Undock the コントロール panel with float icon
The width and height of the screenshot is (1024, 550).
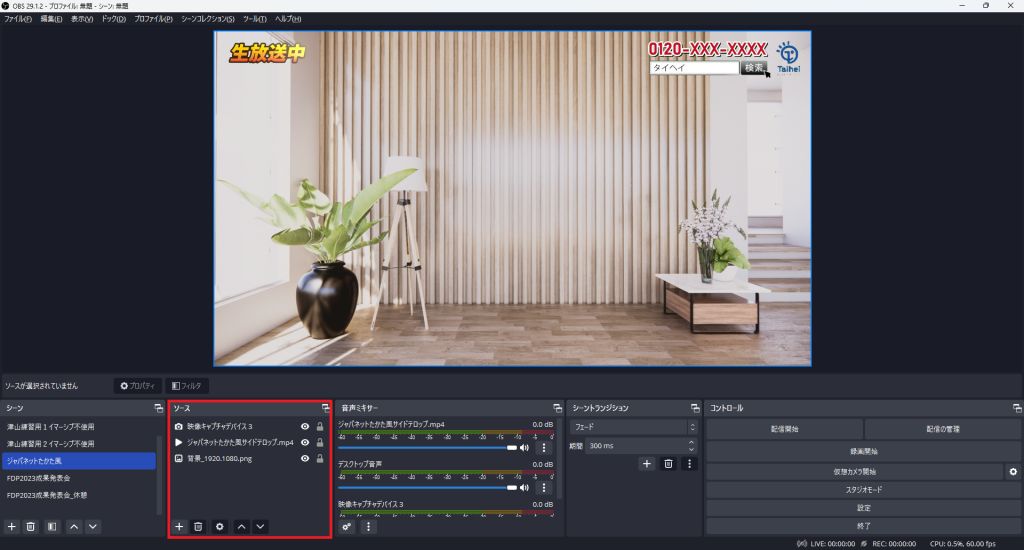point(1017,408)
